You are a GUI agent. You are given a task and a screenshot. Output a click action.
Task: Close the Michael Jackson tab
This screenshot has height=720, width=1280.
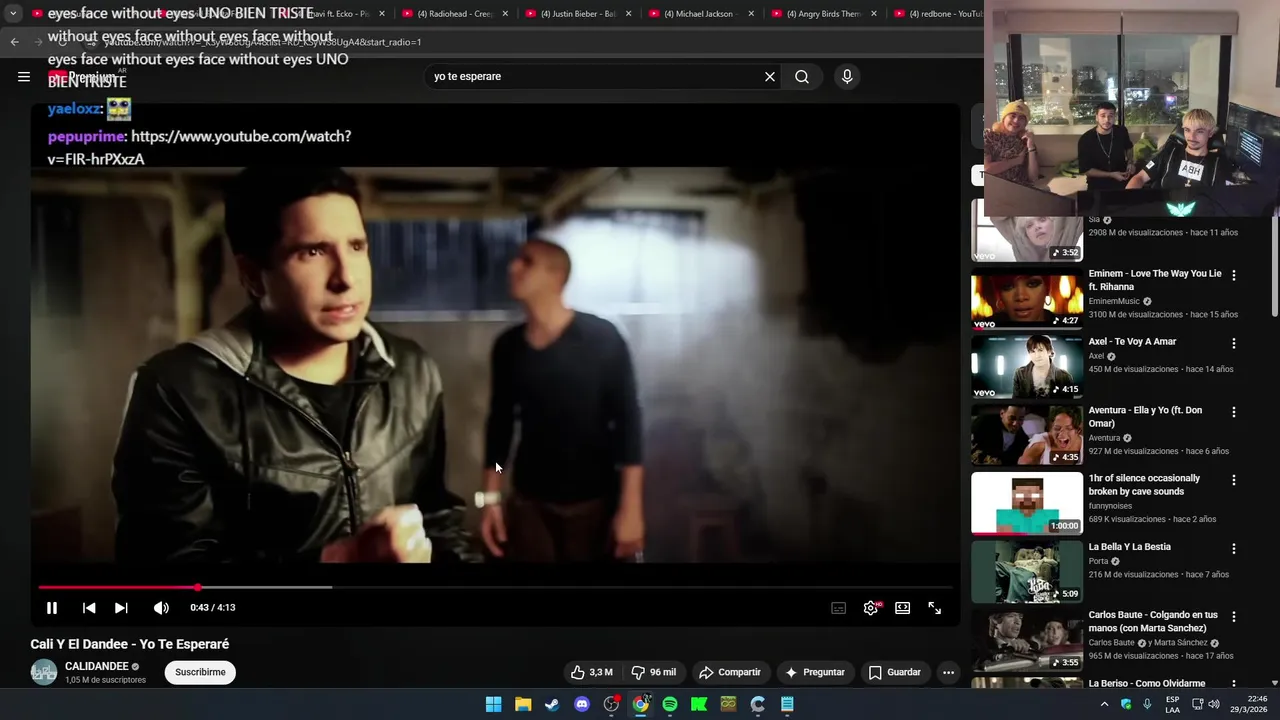[751, 14]
